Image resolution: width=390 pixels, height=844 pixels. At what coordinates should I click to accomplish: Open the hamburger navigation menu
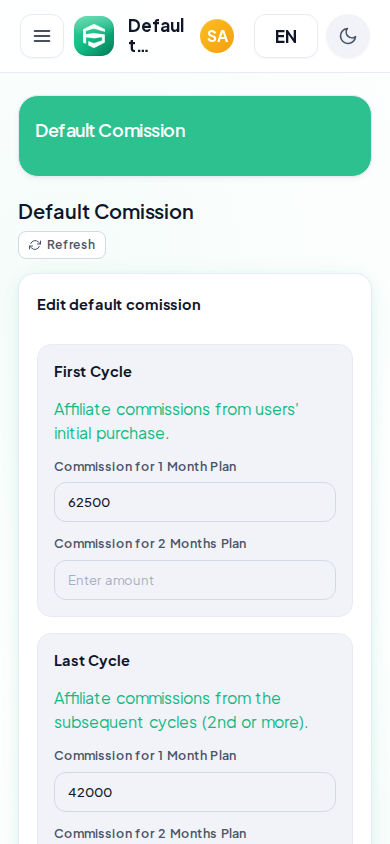42,36
